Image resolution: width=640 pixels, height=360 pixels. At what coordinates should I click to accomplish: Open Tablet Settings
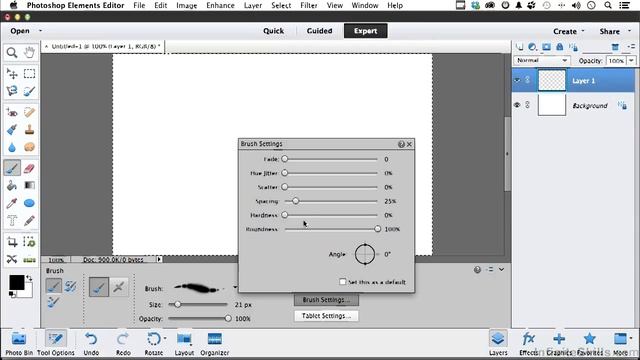326,316
